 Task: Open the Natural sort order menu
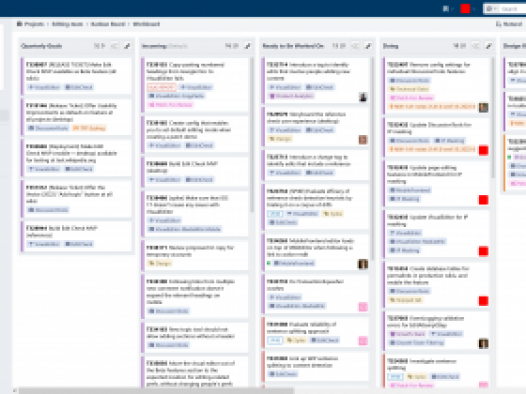point(509,24)
